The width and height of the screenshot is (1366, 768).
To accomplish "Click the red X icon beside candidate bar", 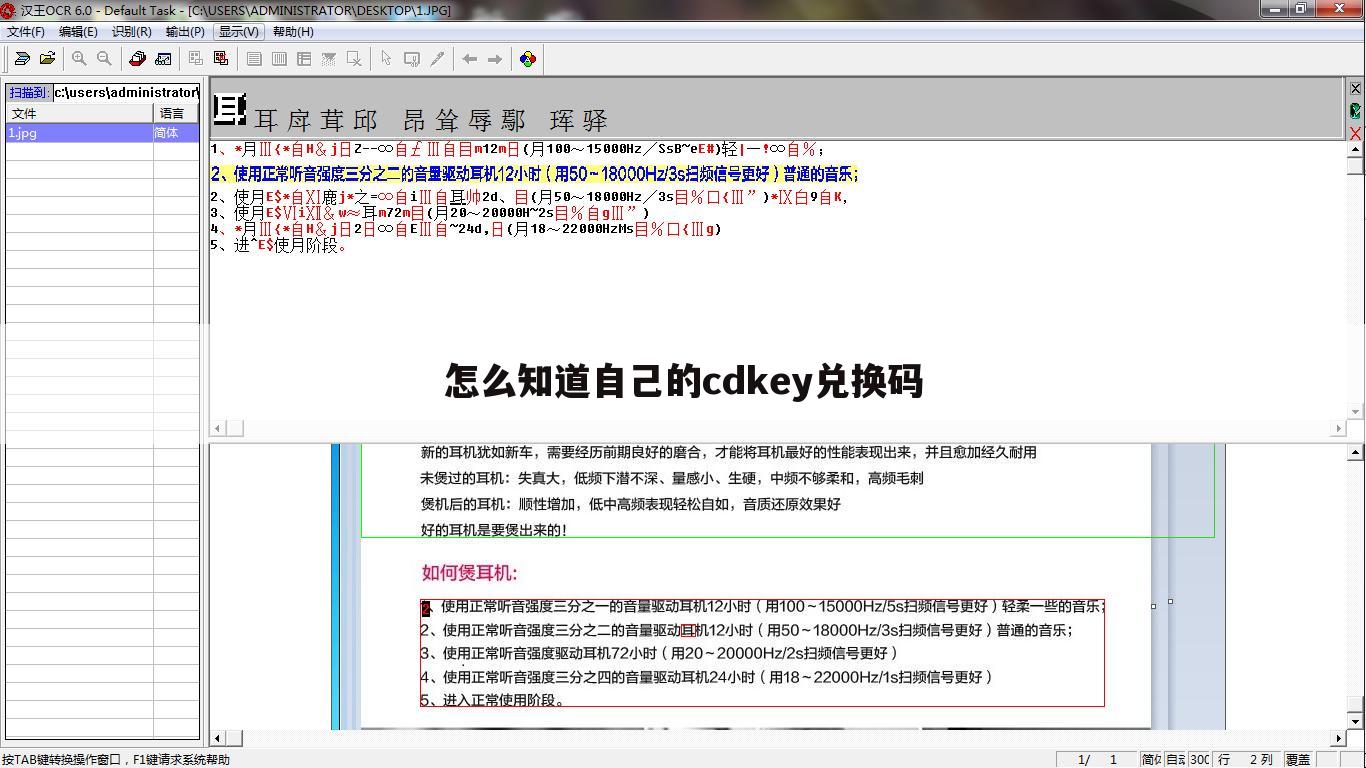I will coord(1356,133).
